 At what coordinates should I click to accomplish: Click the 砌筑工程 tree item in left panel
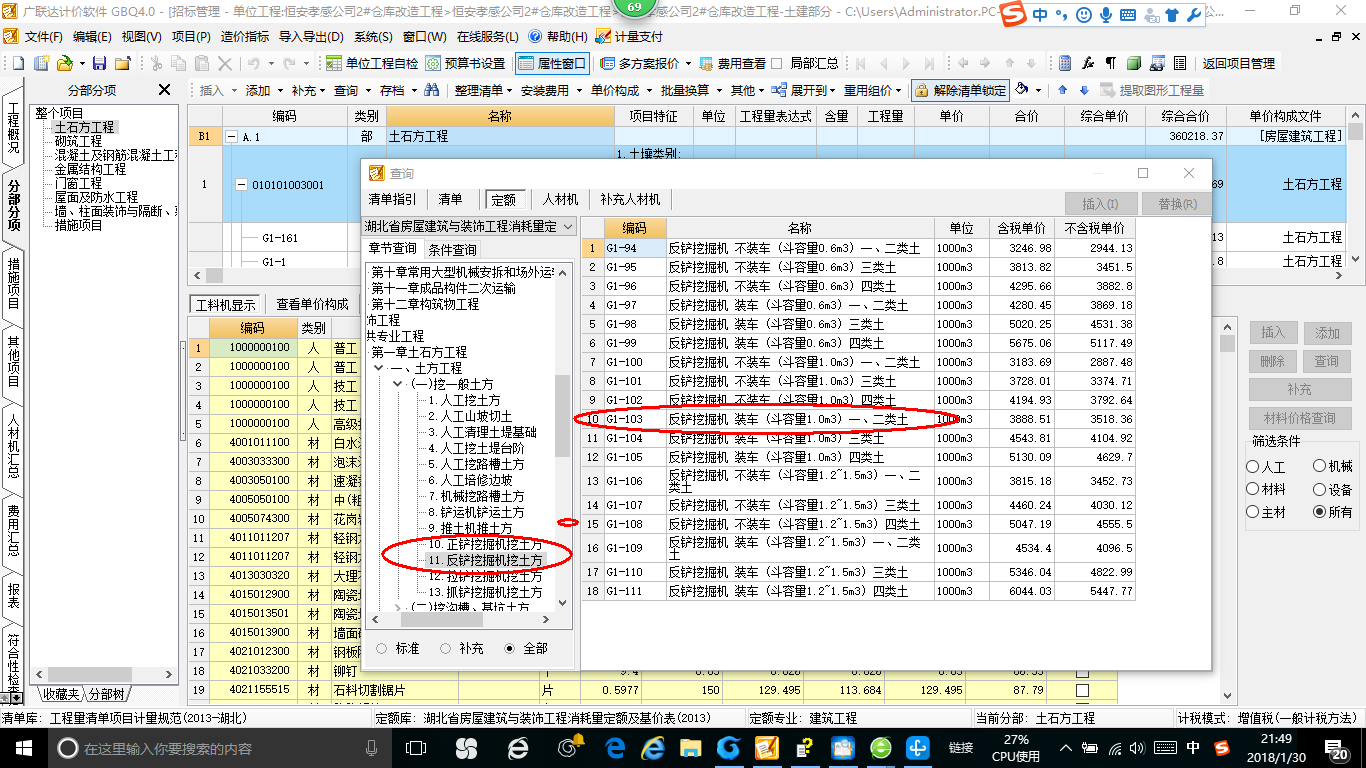point(78,141)
